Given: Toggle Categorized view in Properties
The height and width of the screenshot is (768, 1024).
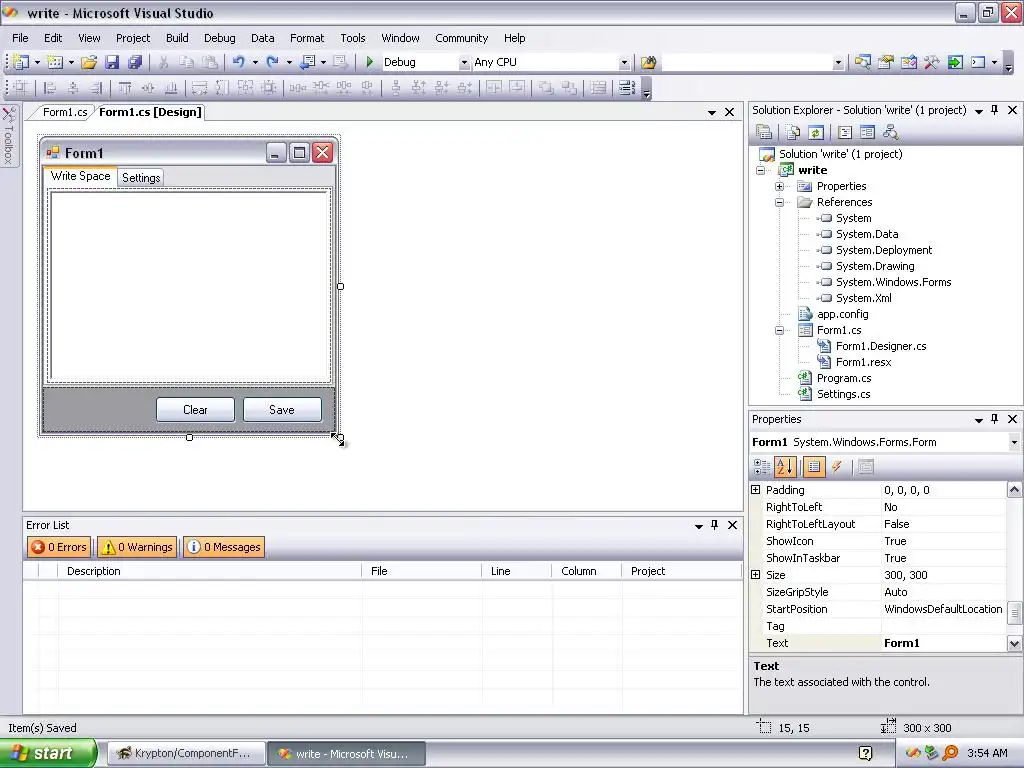Looking at the screenshot, I should pos(761,466).
